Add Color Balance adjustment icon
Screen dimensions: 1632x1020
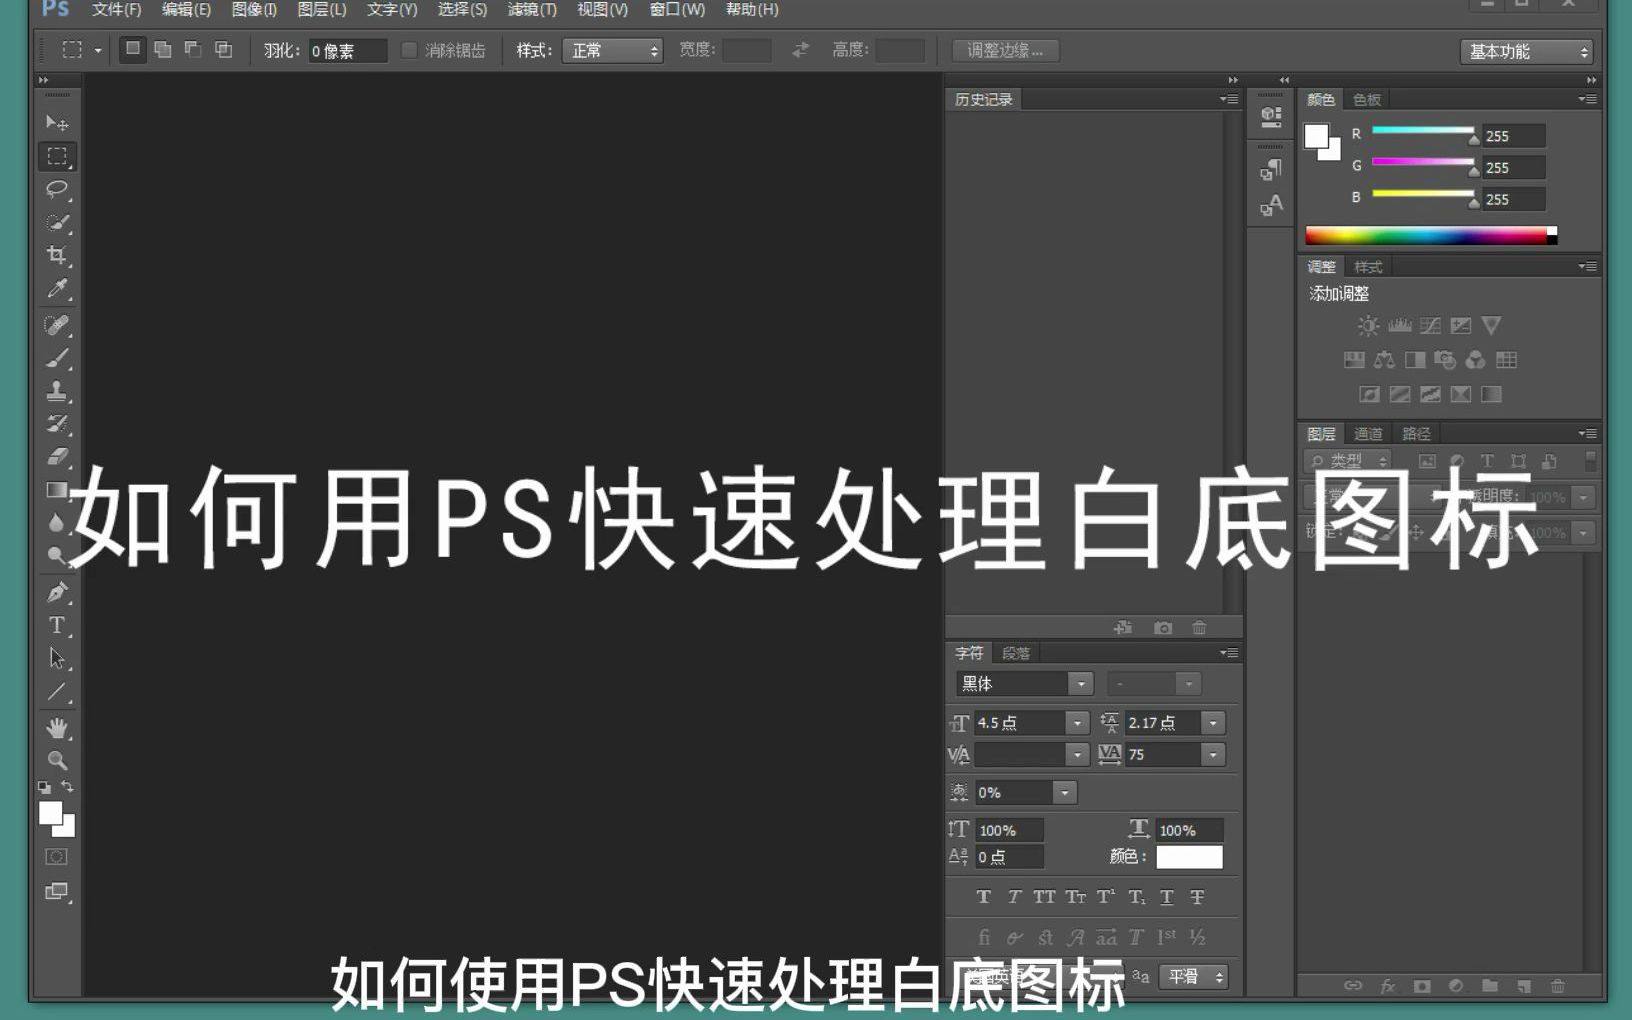[1384, 360]
